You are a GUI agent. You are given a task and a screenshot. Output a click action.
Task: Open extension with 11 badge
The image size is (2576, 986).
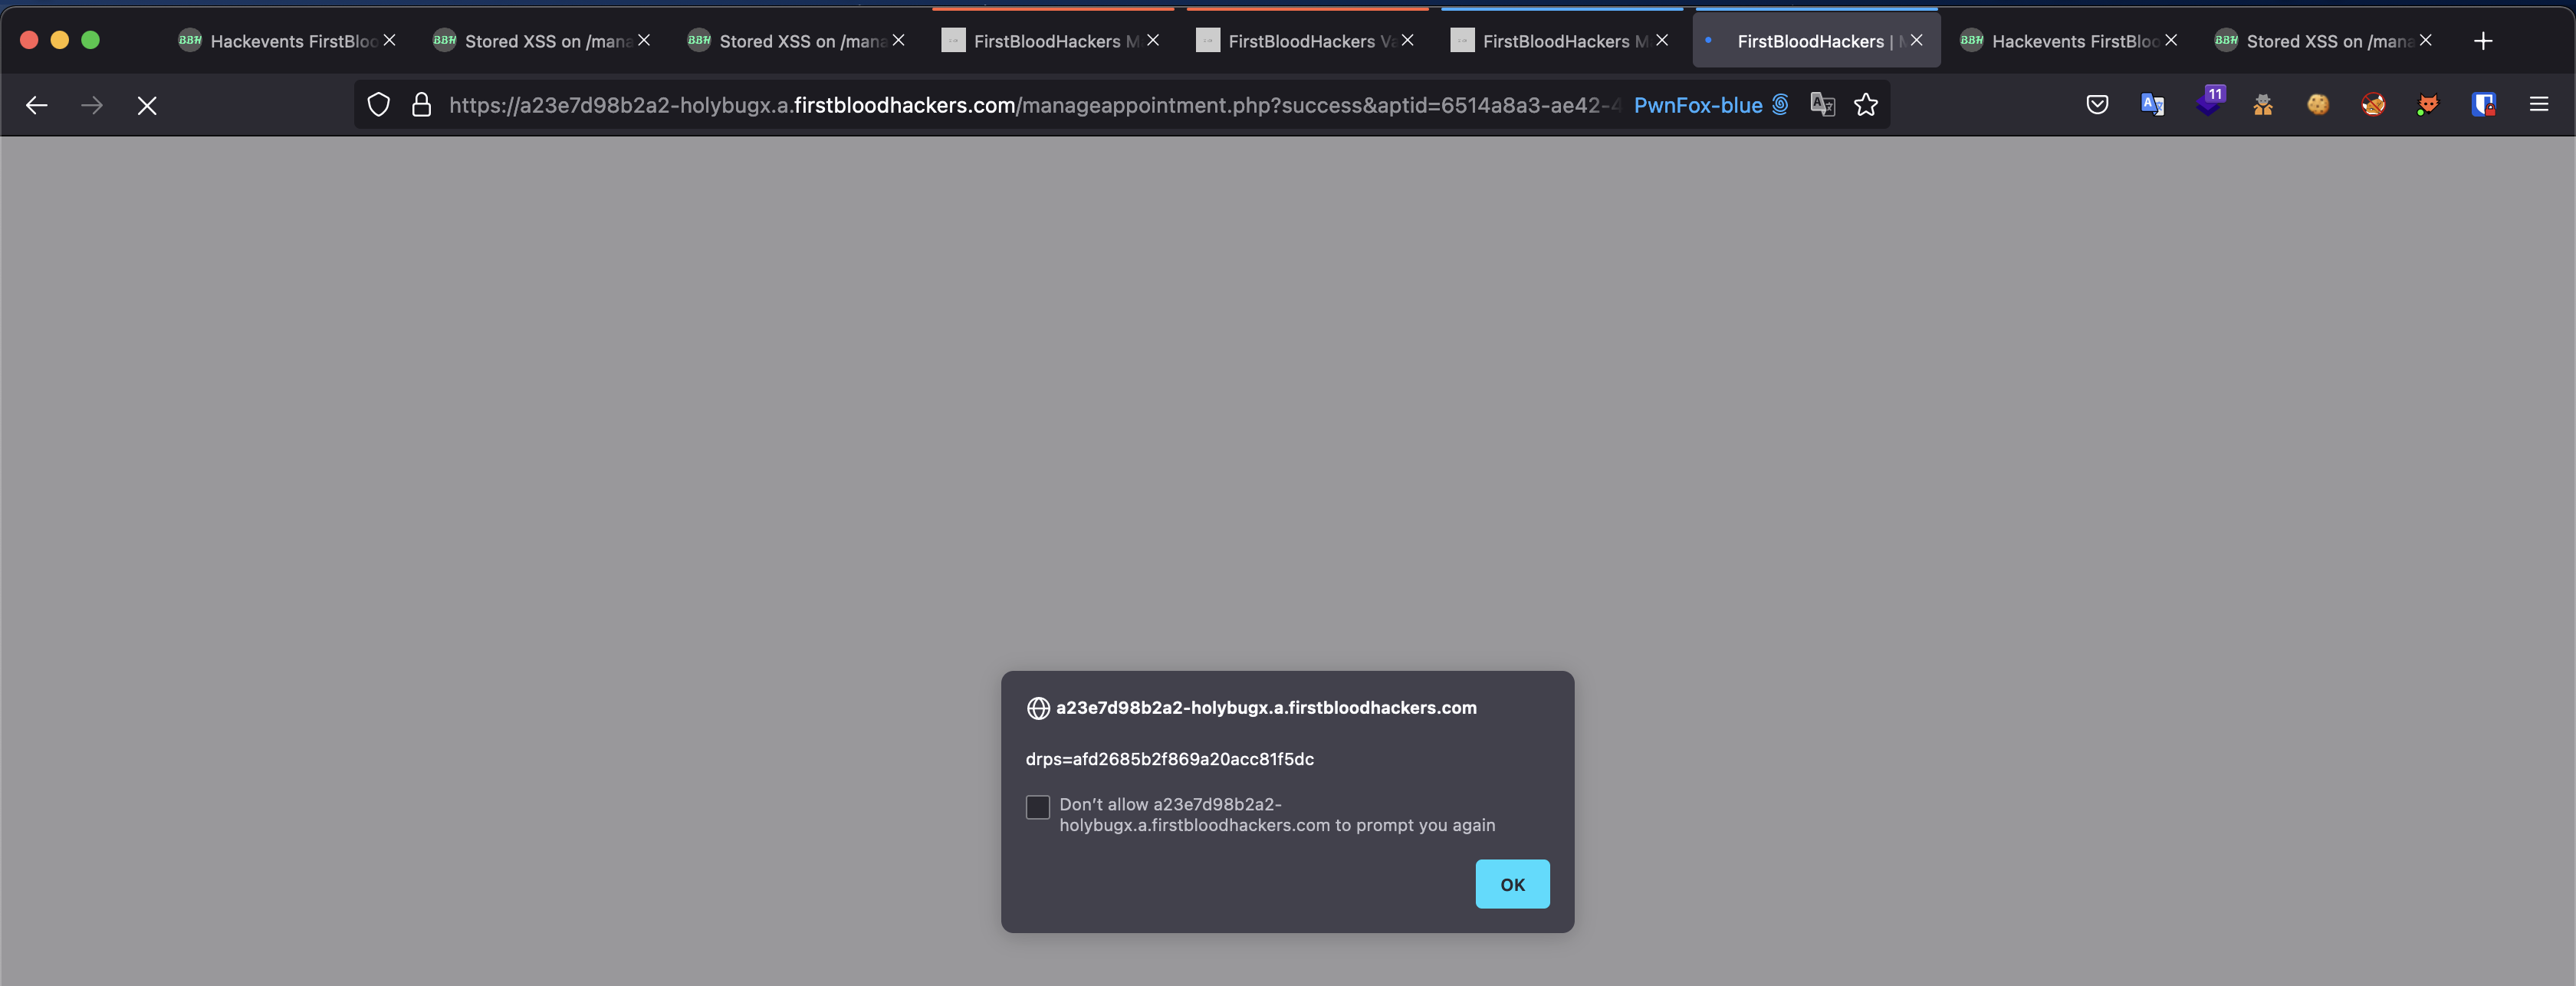click(x=2209, y=102)
